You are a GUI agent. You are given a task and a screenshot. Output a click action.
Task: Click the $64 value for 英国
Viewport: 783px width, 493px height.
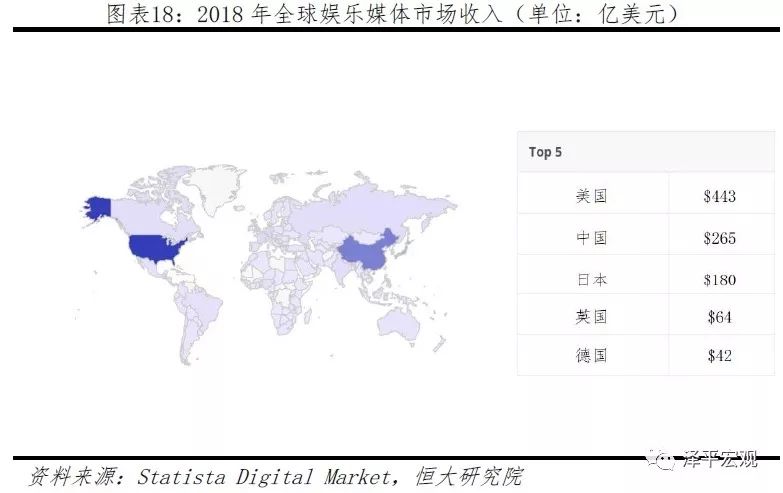click(719, 317)
